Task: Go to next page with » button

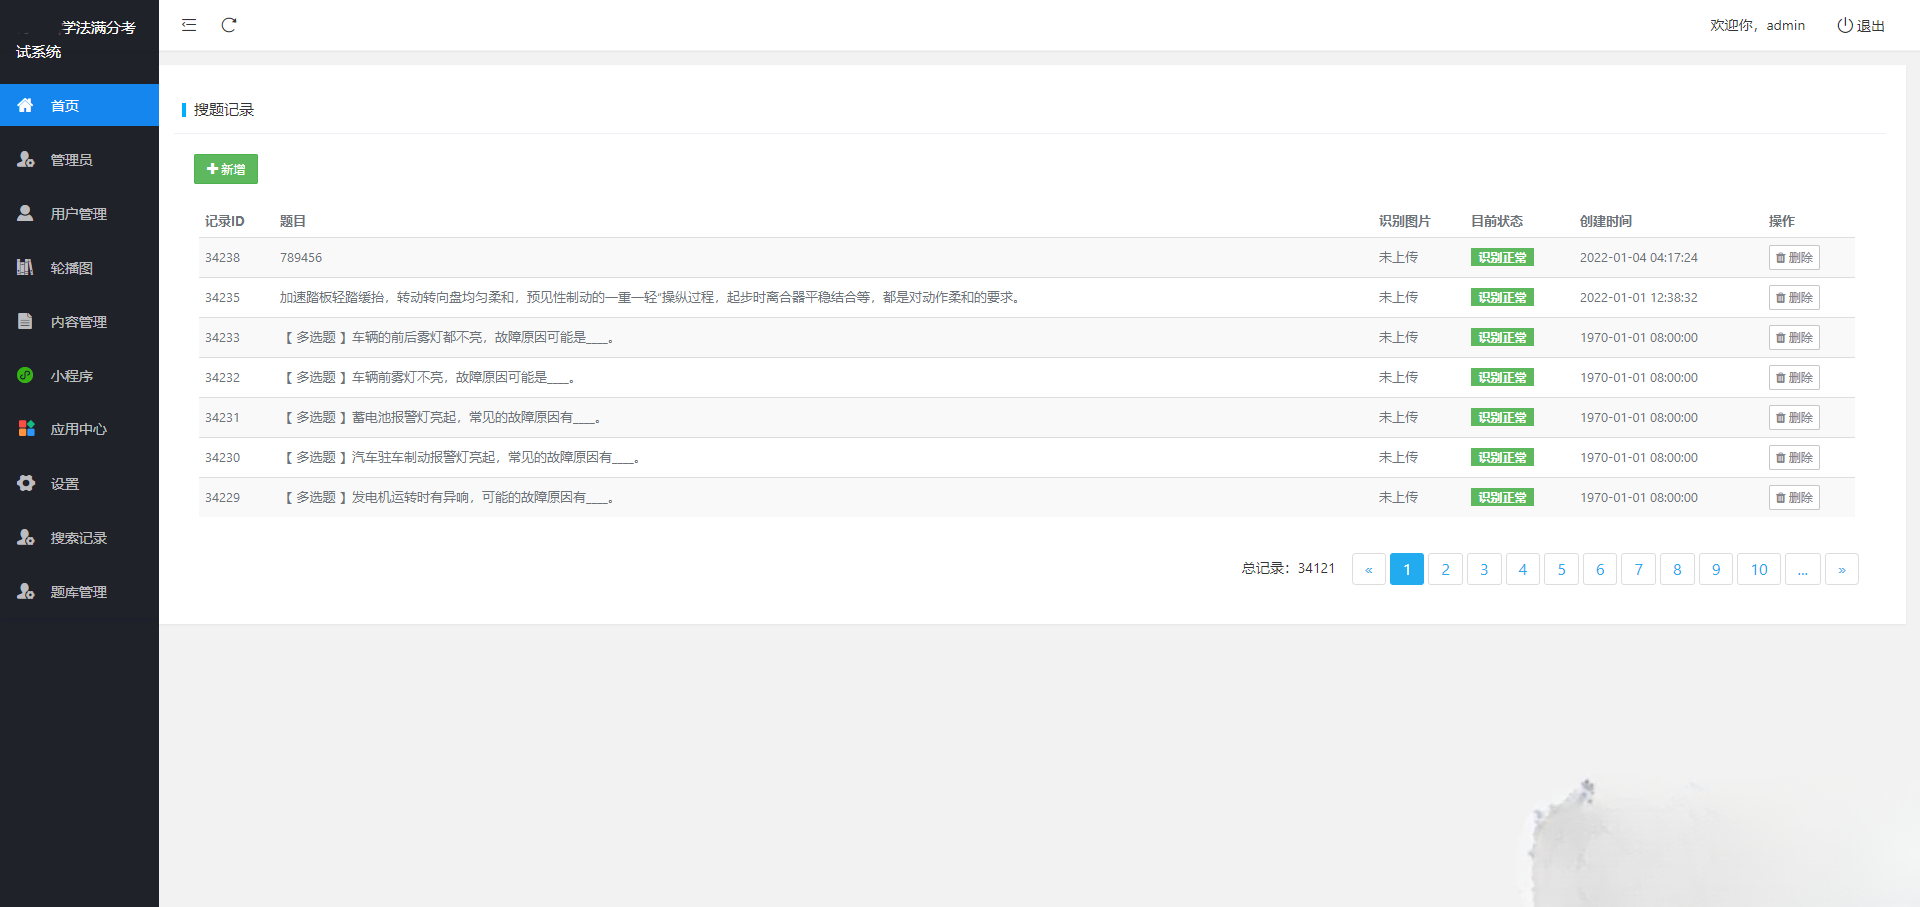Action: pos(1842,569)
